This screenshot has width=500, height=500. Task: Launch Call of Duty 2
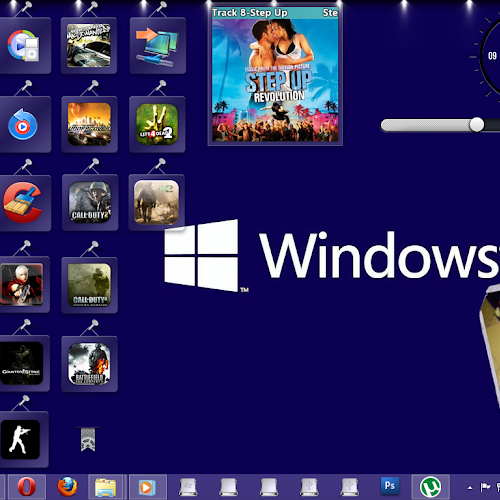(x=90, y=202)
